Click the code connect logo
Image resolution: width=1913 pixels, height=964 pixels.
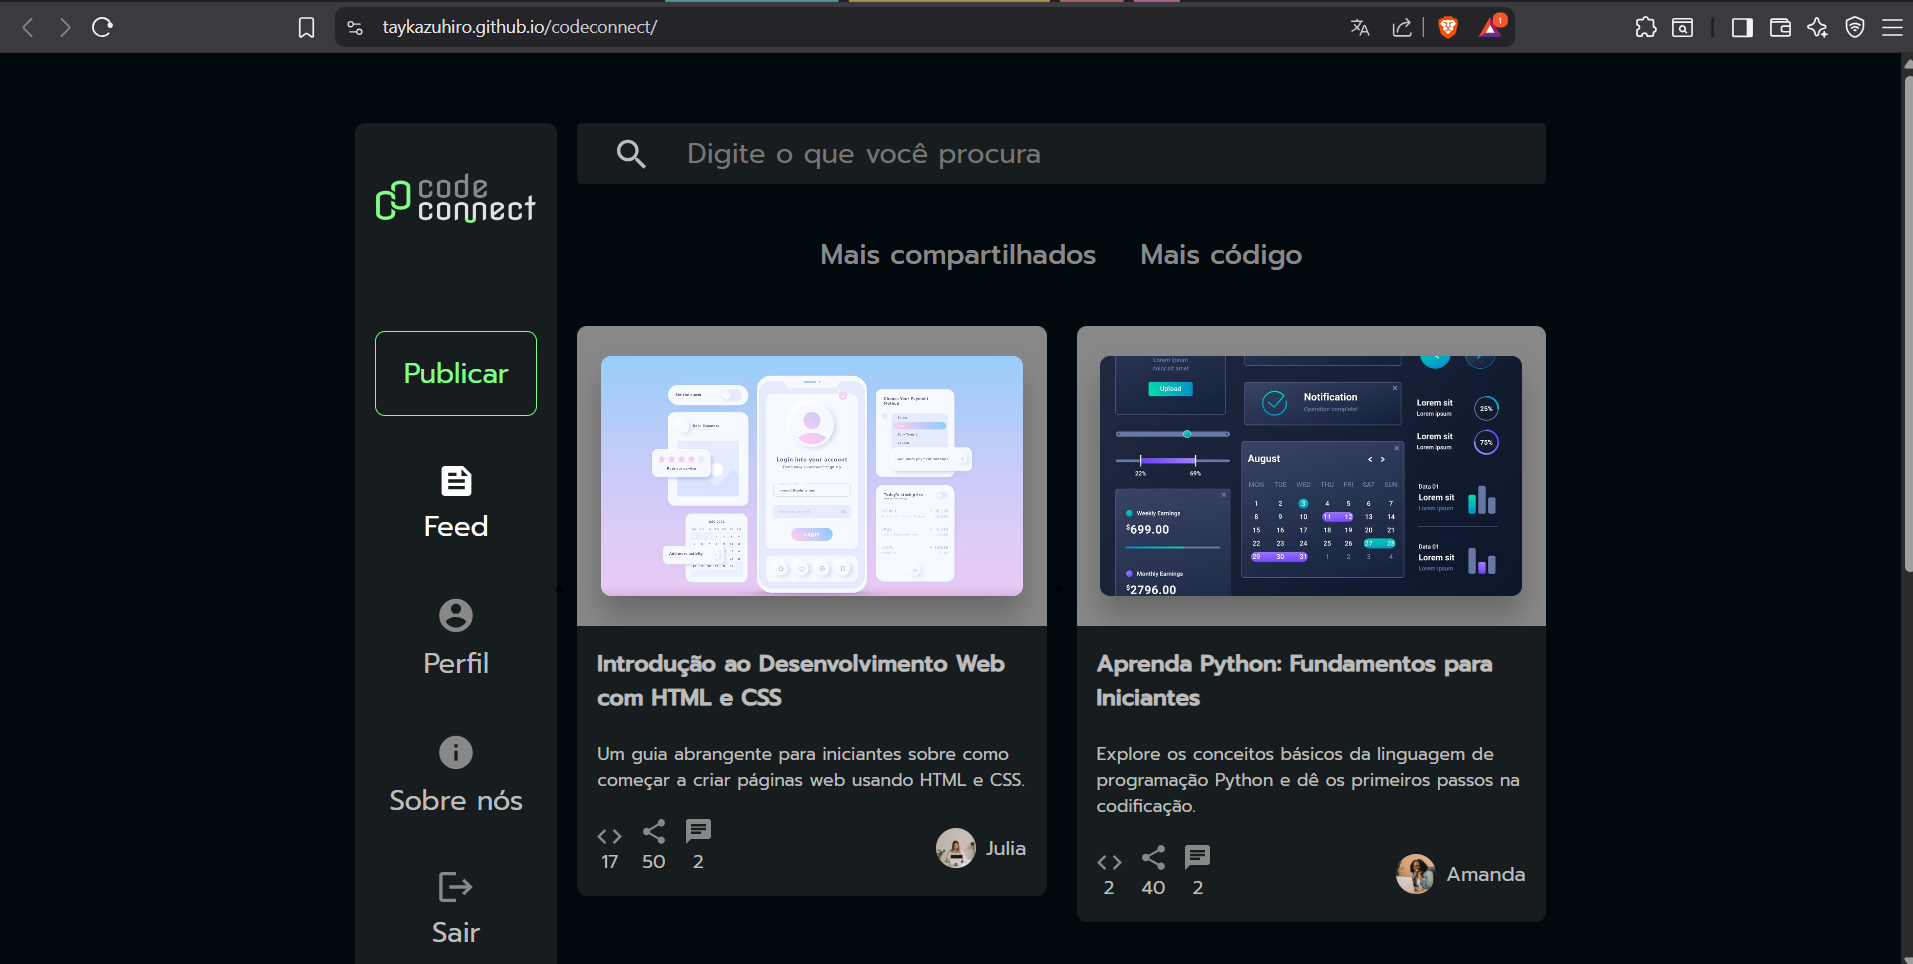point(456,199)
